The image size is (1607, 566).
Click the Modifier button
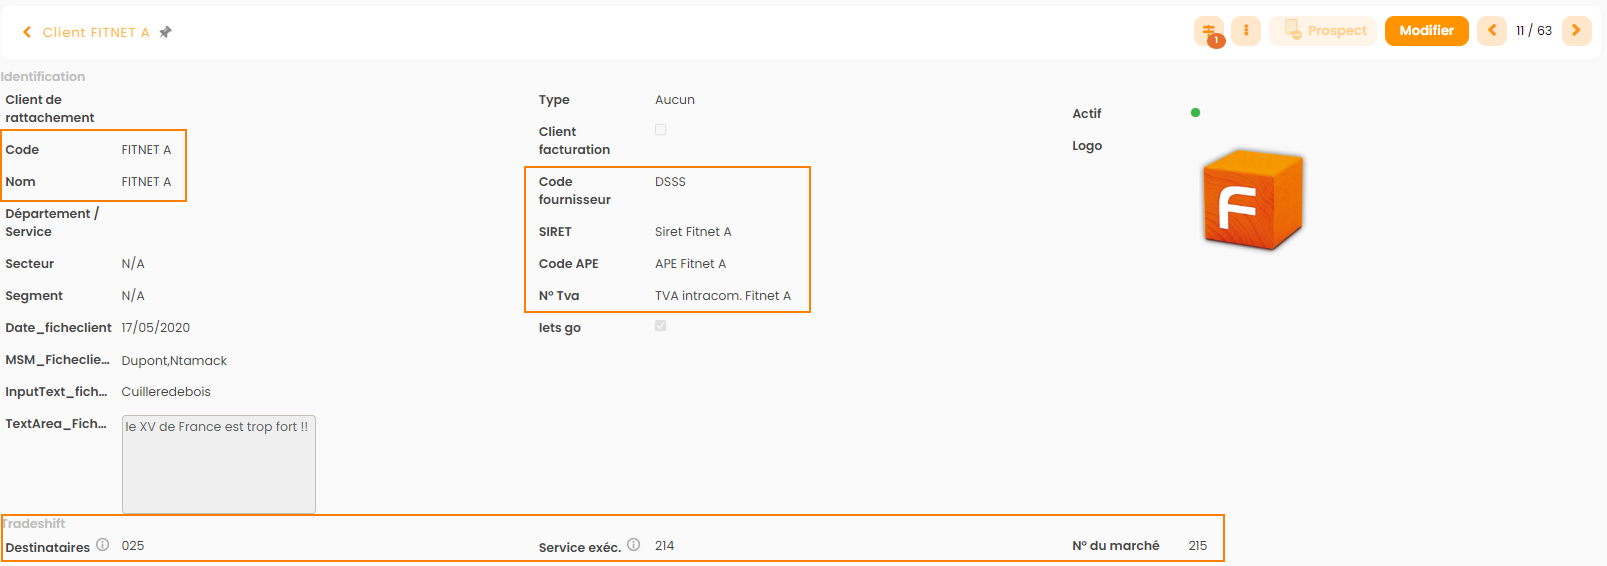1426,31
